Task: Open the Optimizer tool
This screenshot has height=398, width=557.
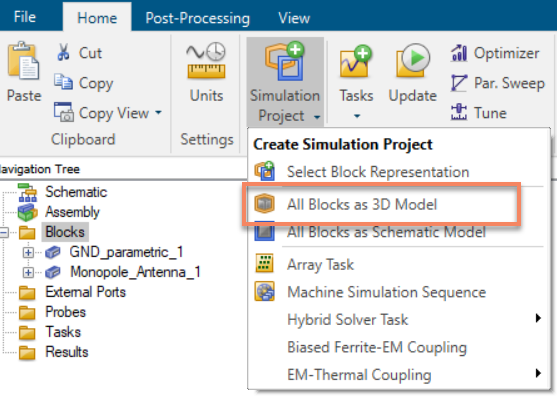Action: click(495, 53)
